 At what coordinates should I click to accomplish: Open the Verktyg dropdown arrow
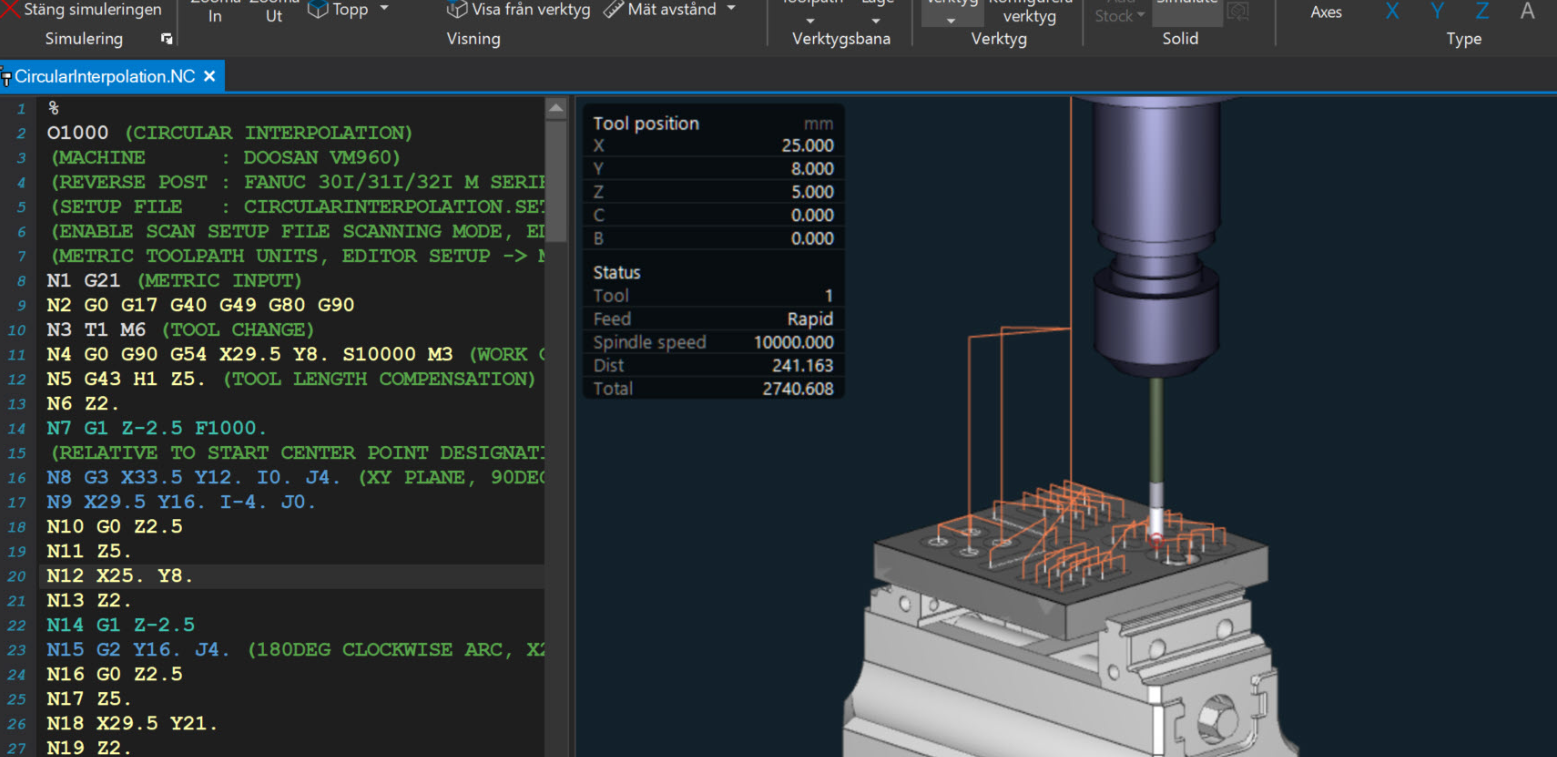click(x=951, y=21)
